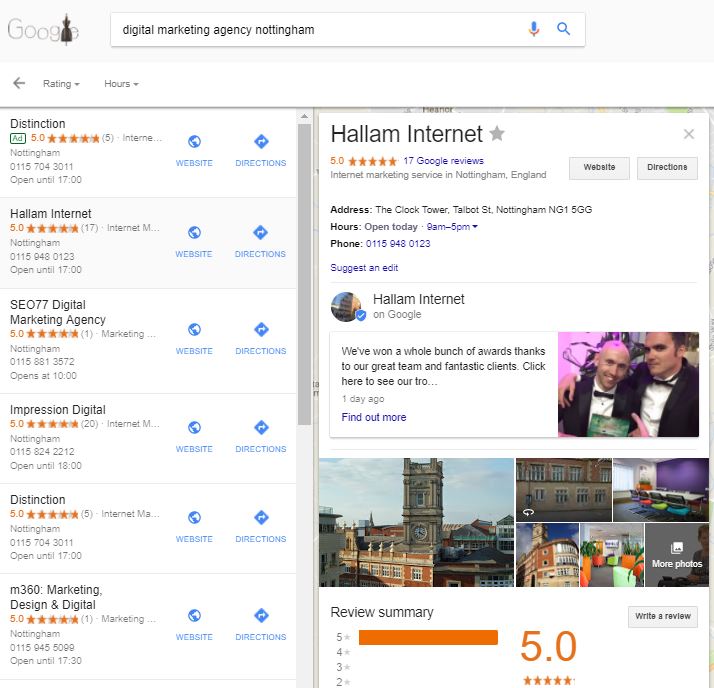Click Find out more link
This screenshot has width=714, height=688.
pyautogui.click(x=374, y=417)
